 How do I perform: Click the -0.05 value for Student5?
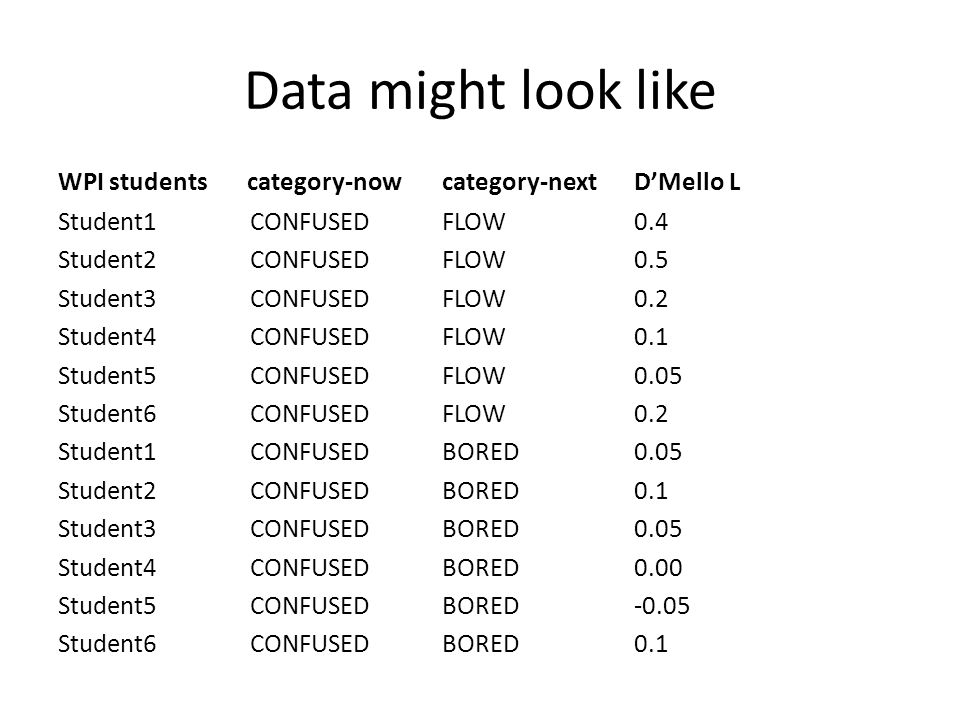(662, 606)
